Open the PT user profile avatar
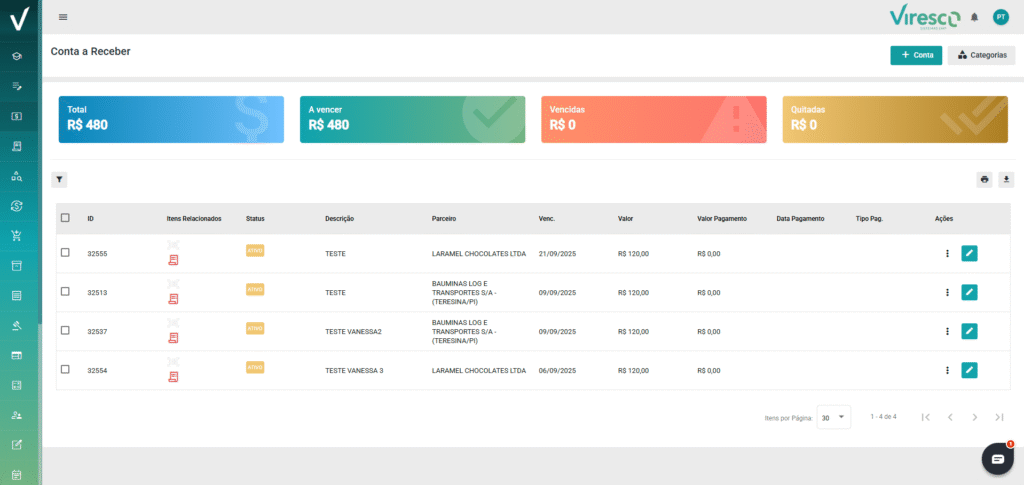1024x485 pixels. 1000,17
